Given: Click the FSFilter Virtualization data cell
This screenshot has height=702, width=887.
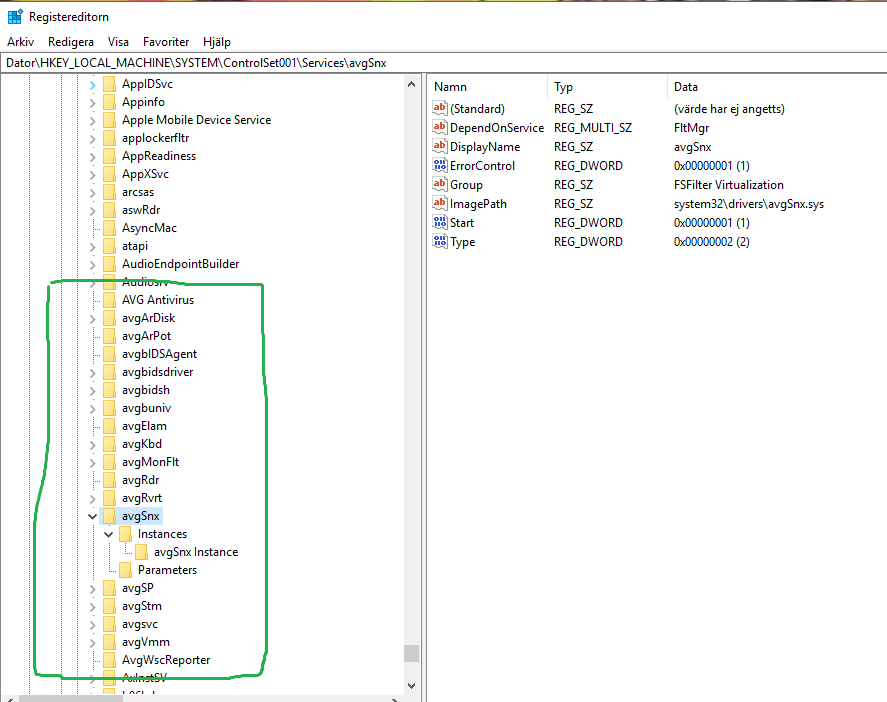Looking at the screenshot, I should 729,185.
